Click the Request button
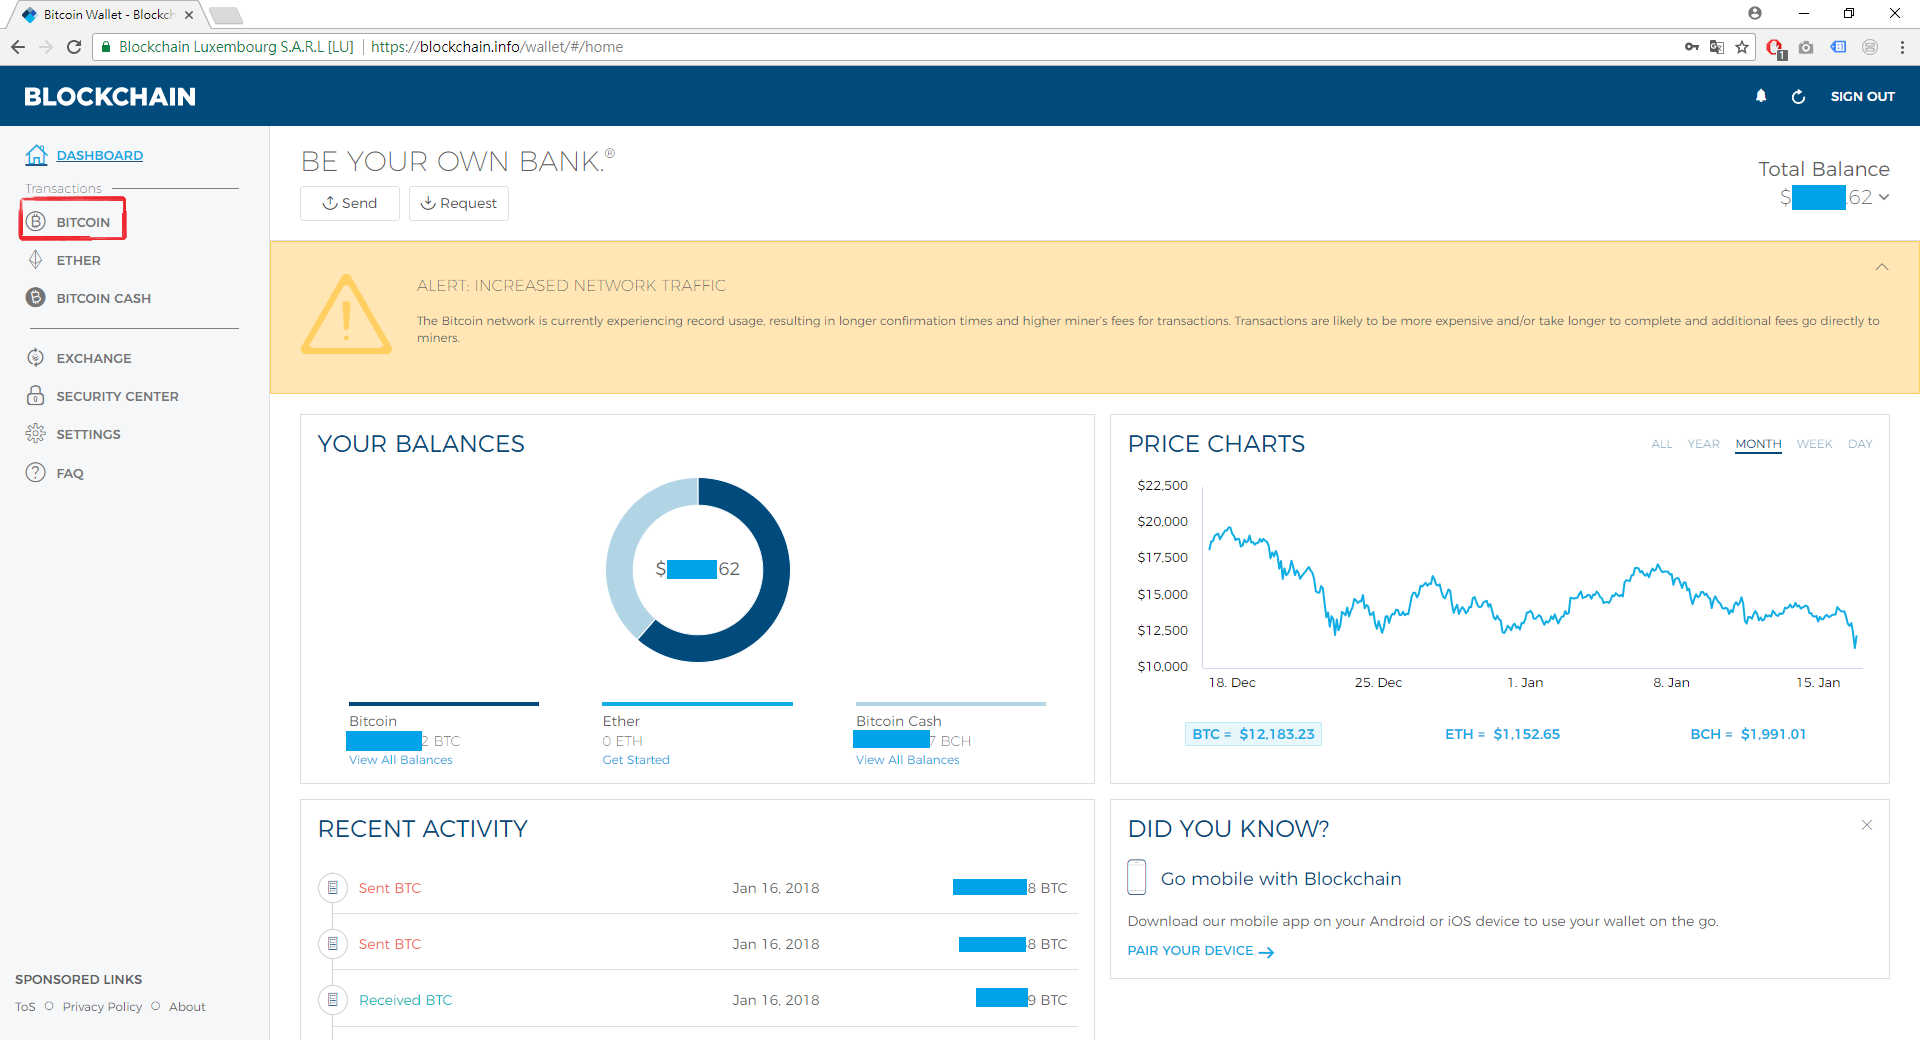The width and height of the screenshot is (1920, 1040). 459,203
